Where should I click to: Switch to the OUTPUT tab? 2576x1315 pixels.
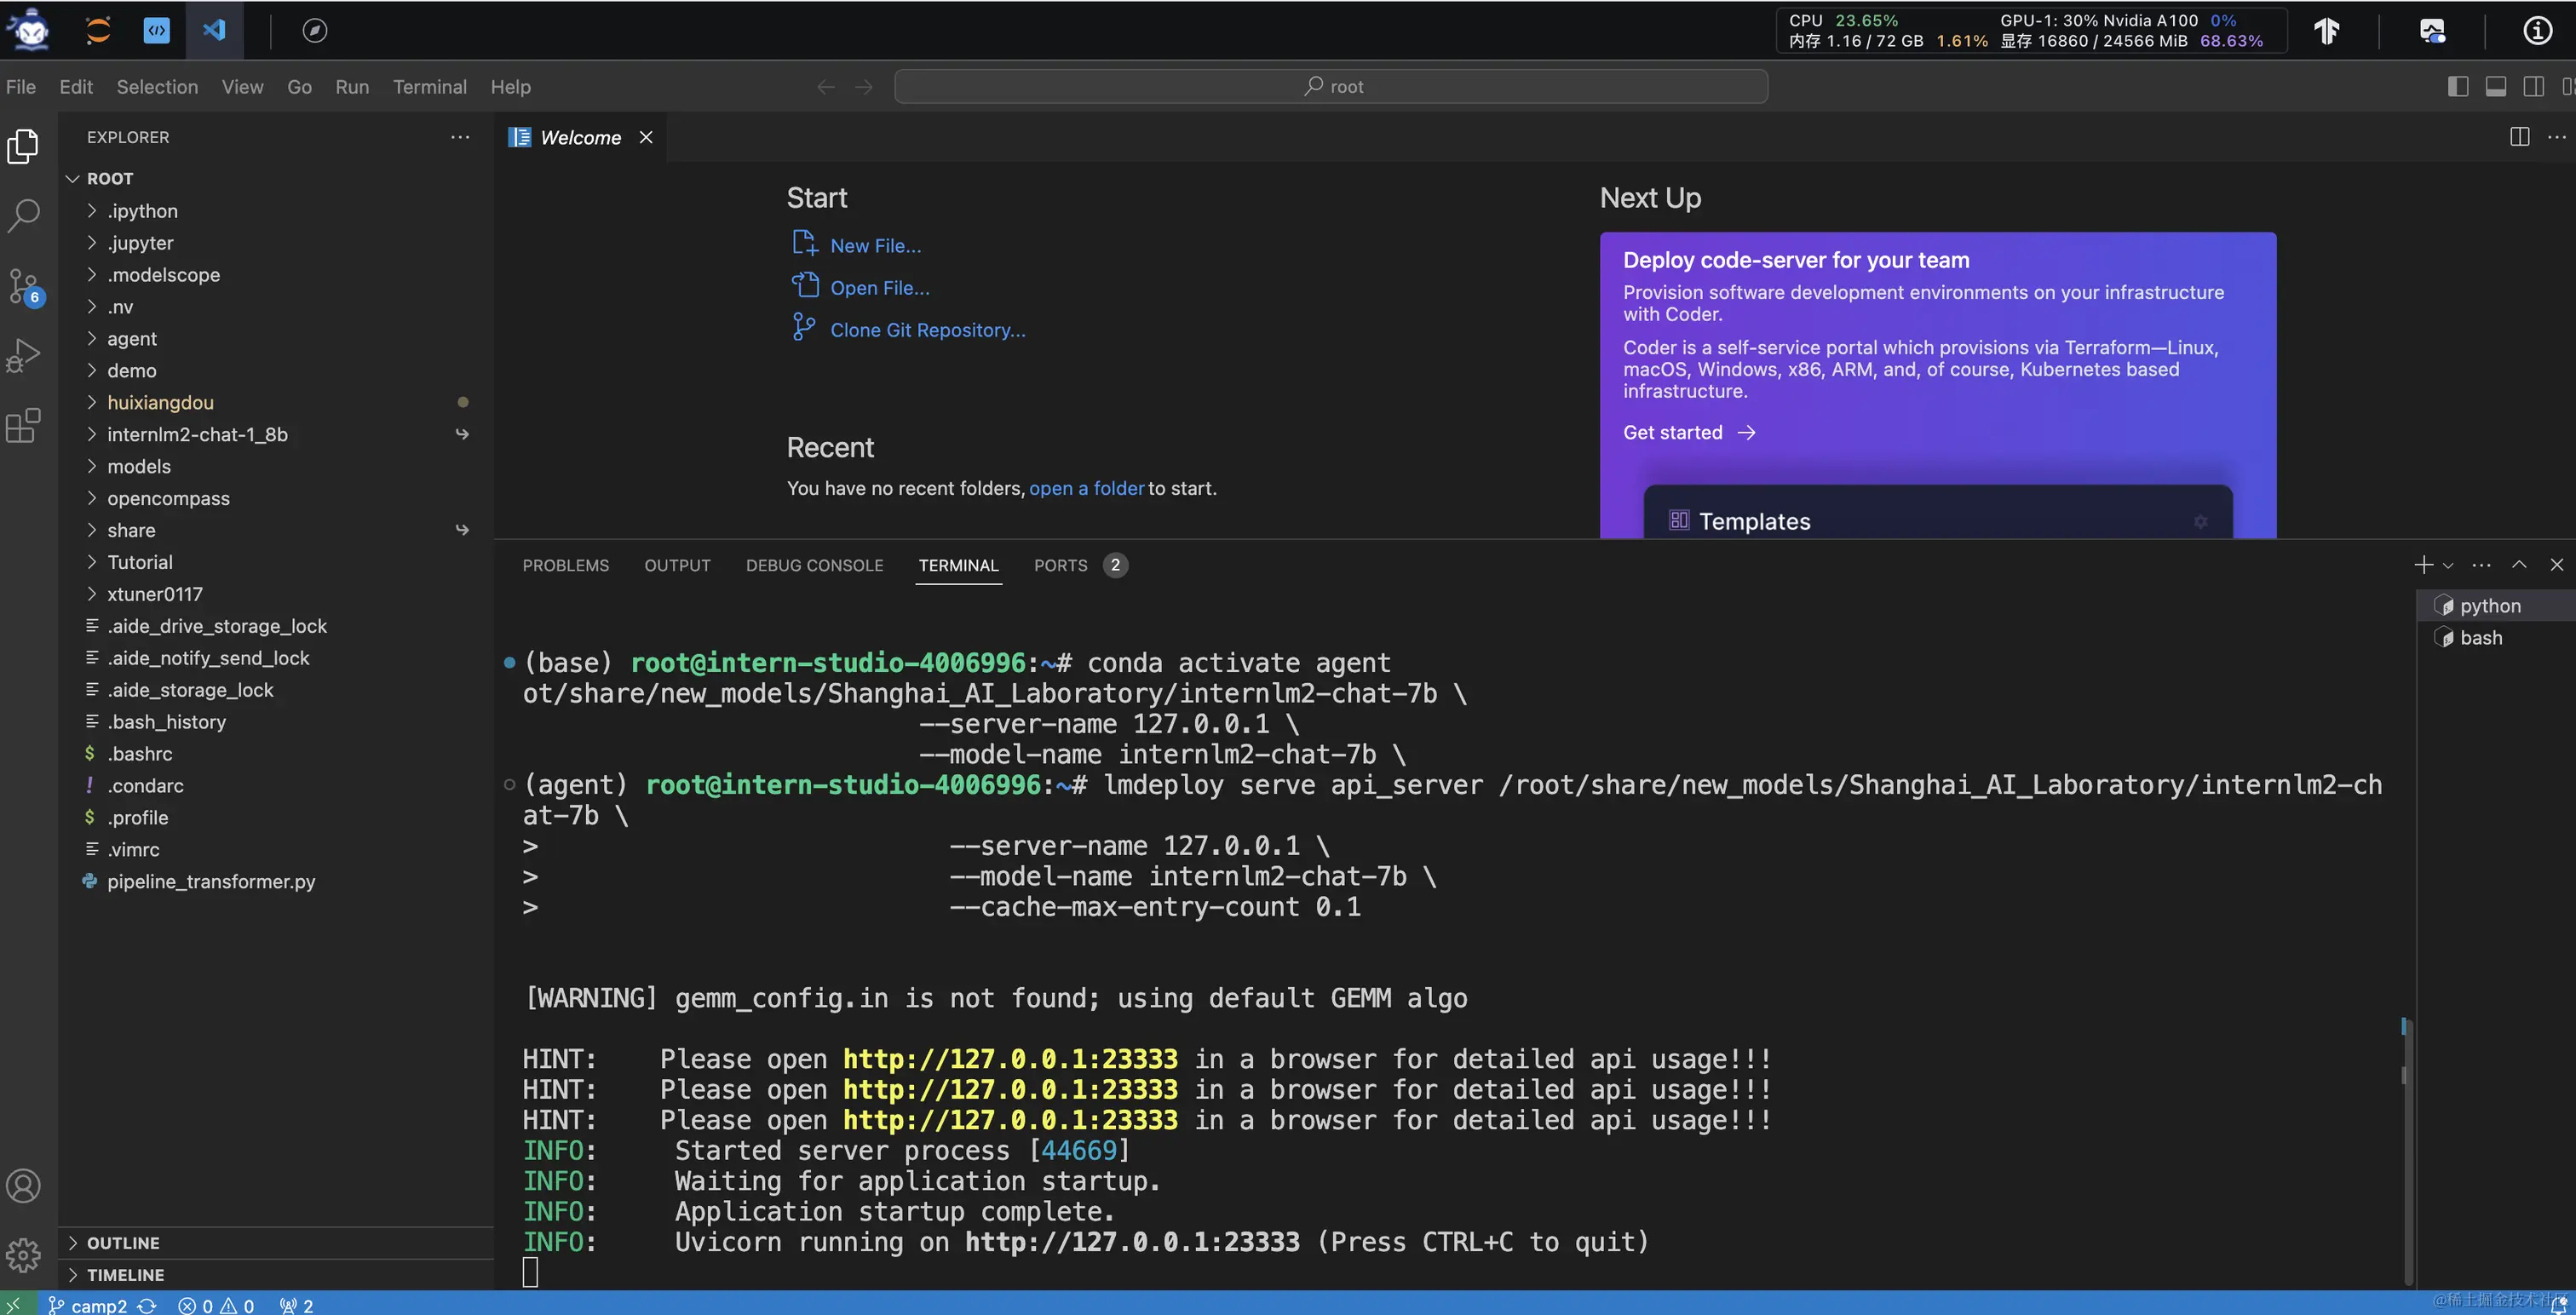tap(677, 566)
